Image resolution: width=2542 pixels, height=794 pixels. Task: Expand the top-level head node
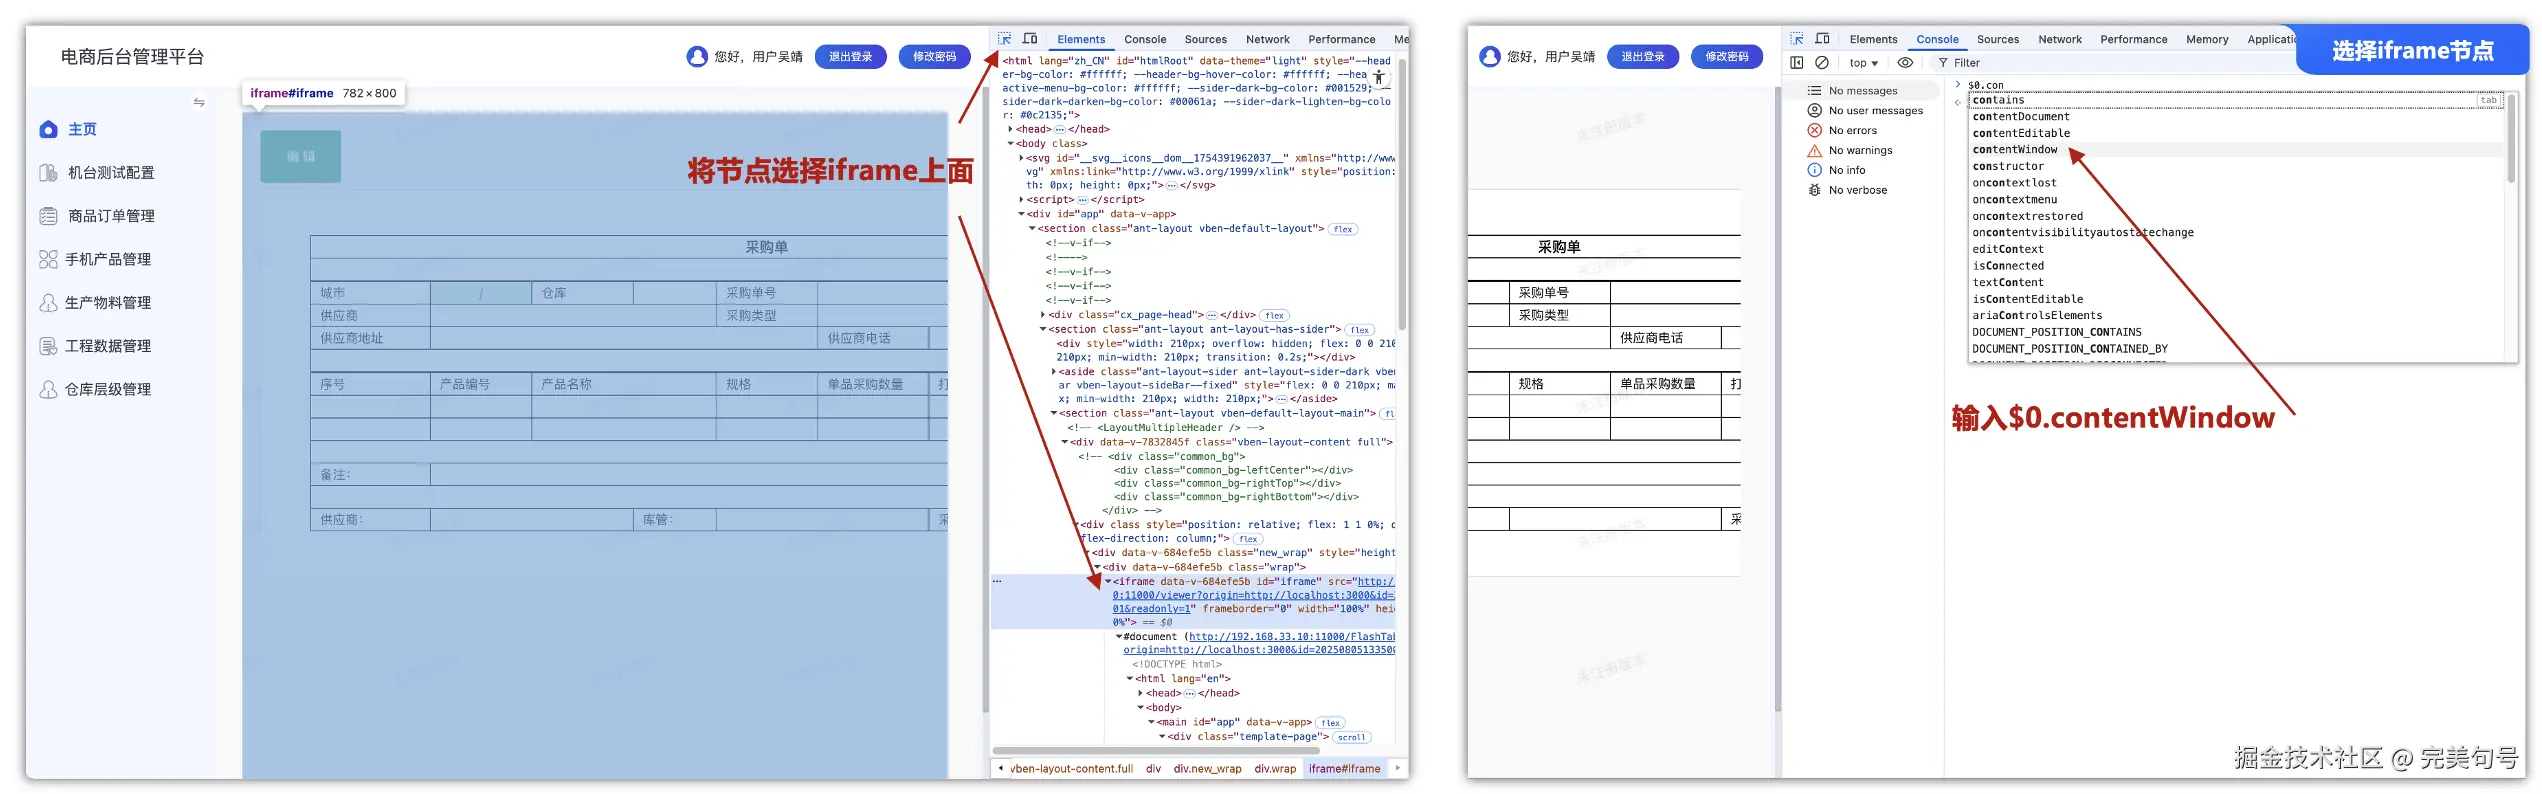[1010, 129]
